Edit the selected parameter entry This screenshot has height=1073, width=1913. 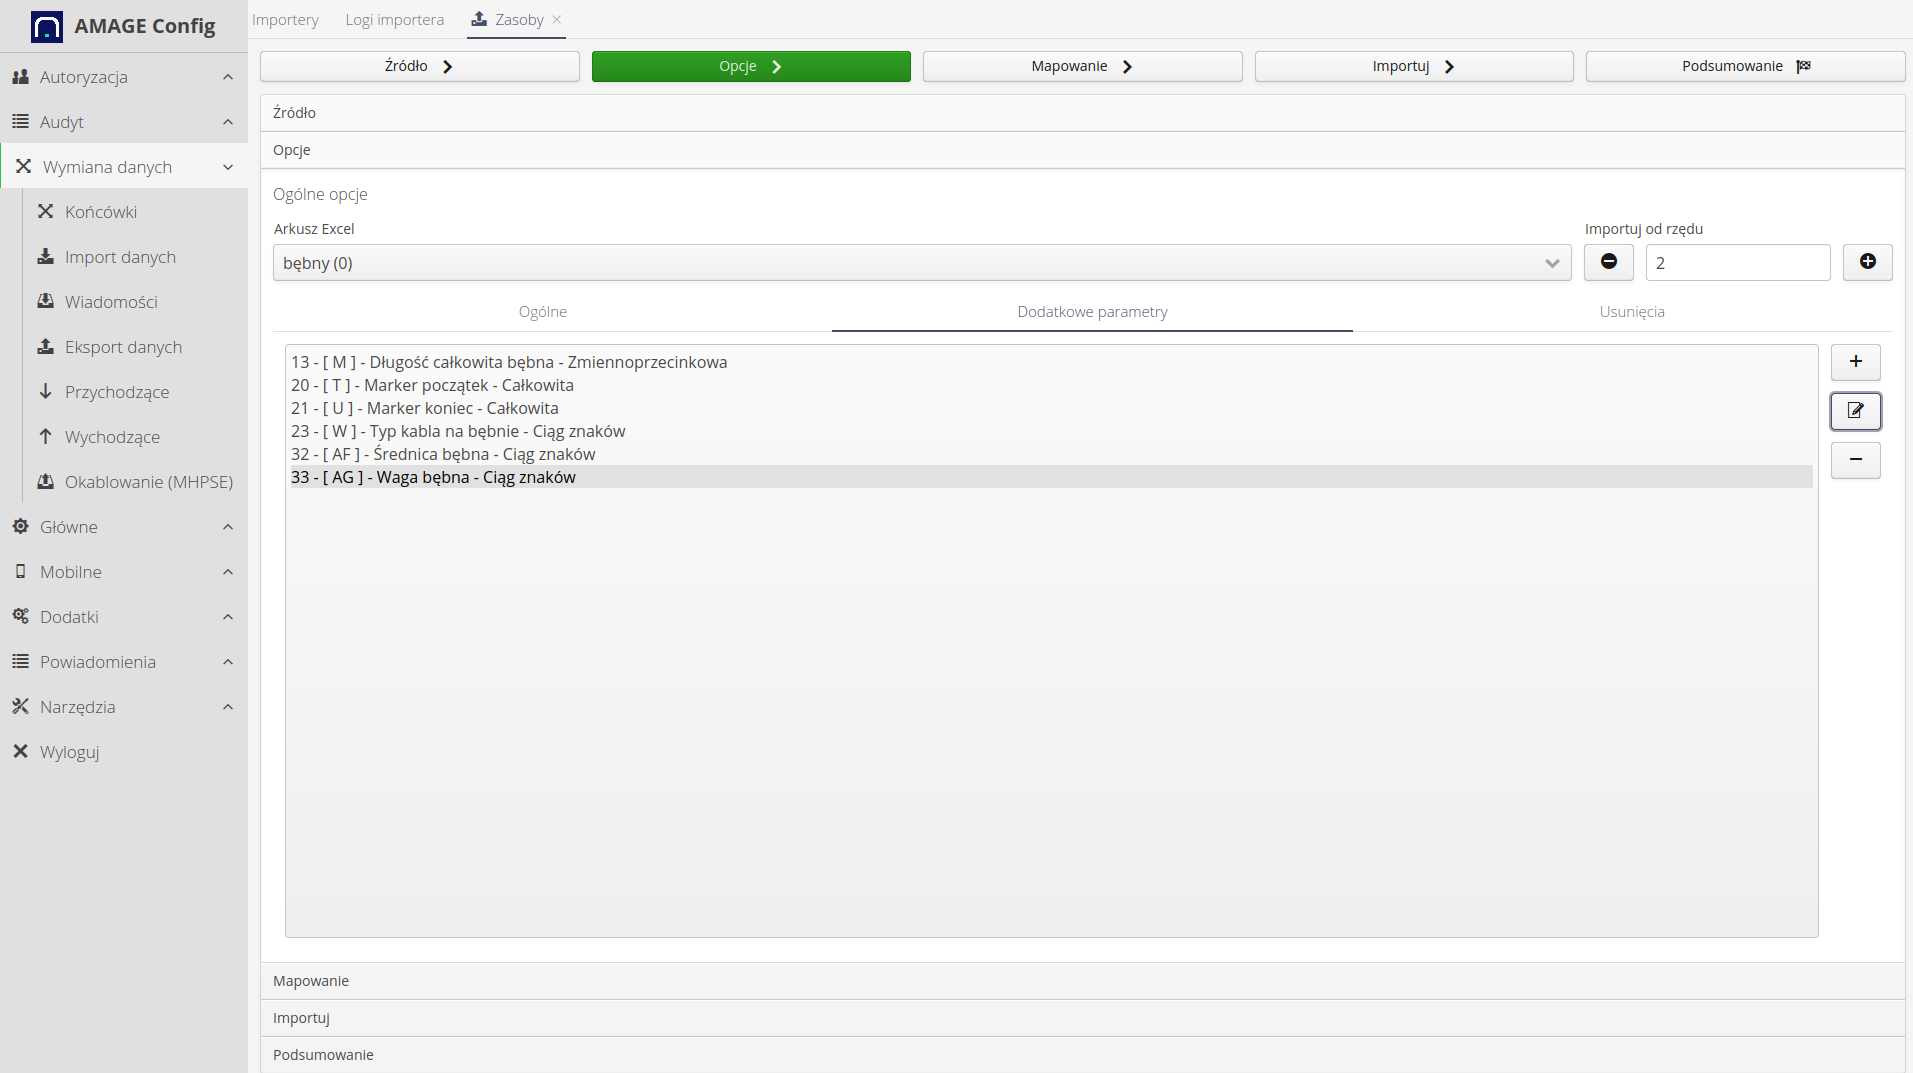pyautogui.click(x=1855, y=410)
